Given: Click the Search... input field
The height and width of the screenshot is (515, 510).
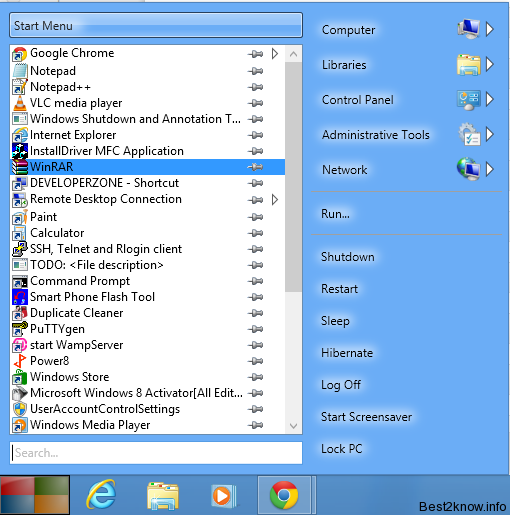Looking at the screenshot, I should pos(156,453).
